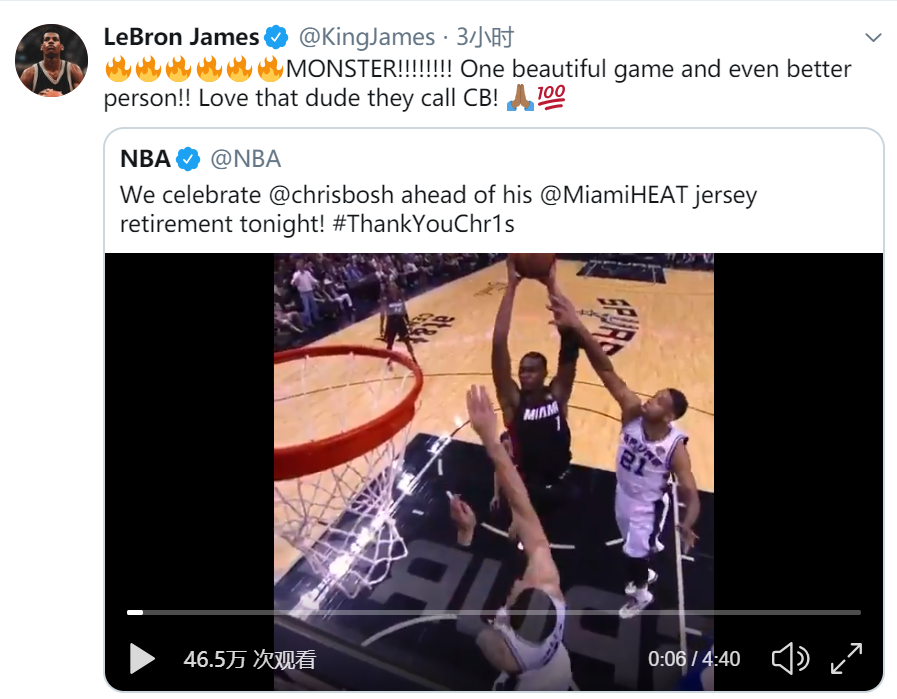Click the verified badge next to NBA

(188, 158)
